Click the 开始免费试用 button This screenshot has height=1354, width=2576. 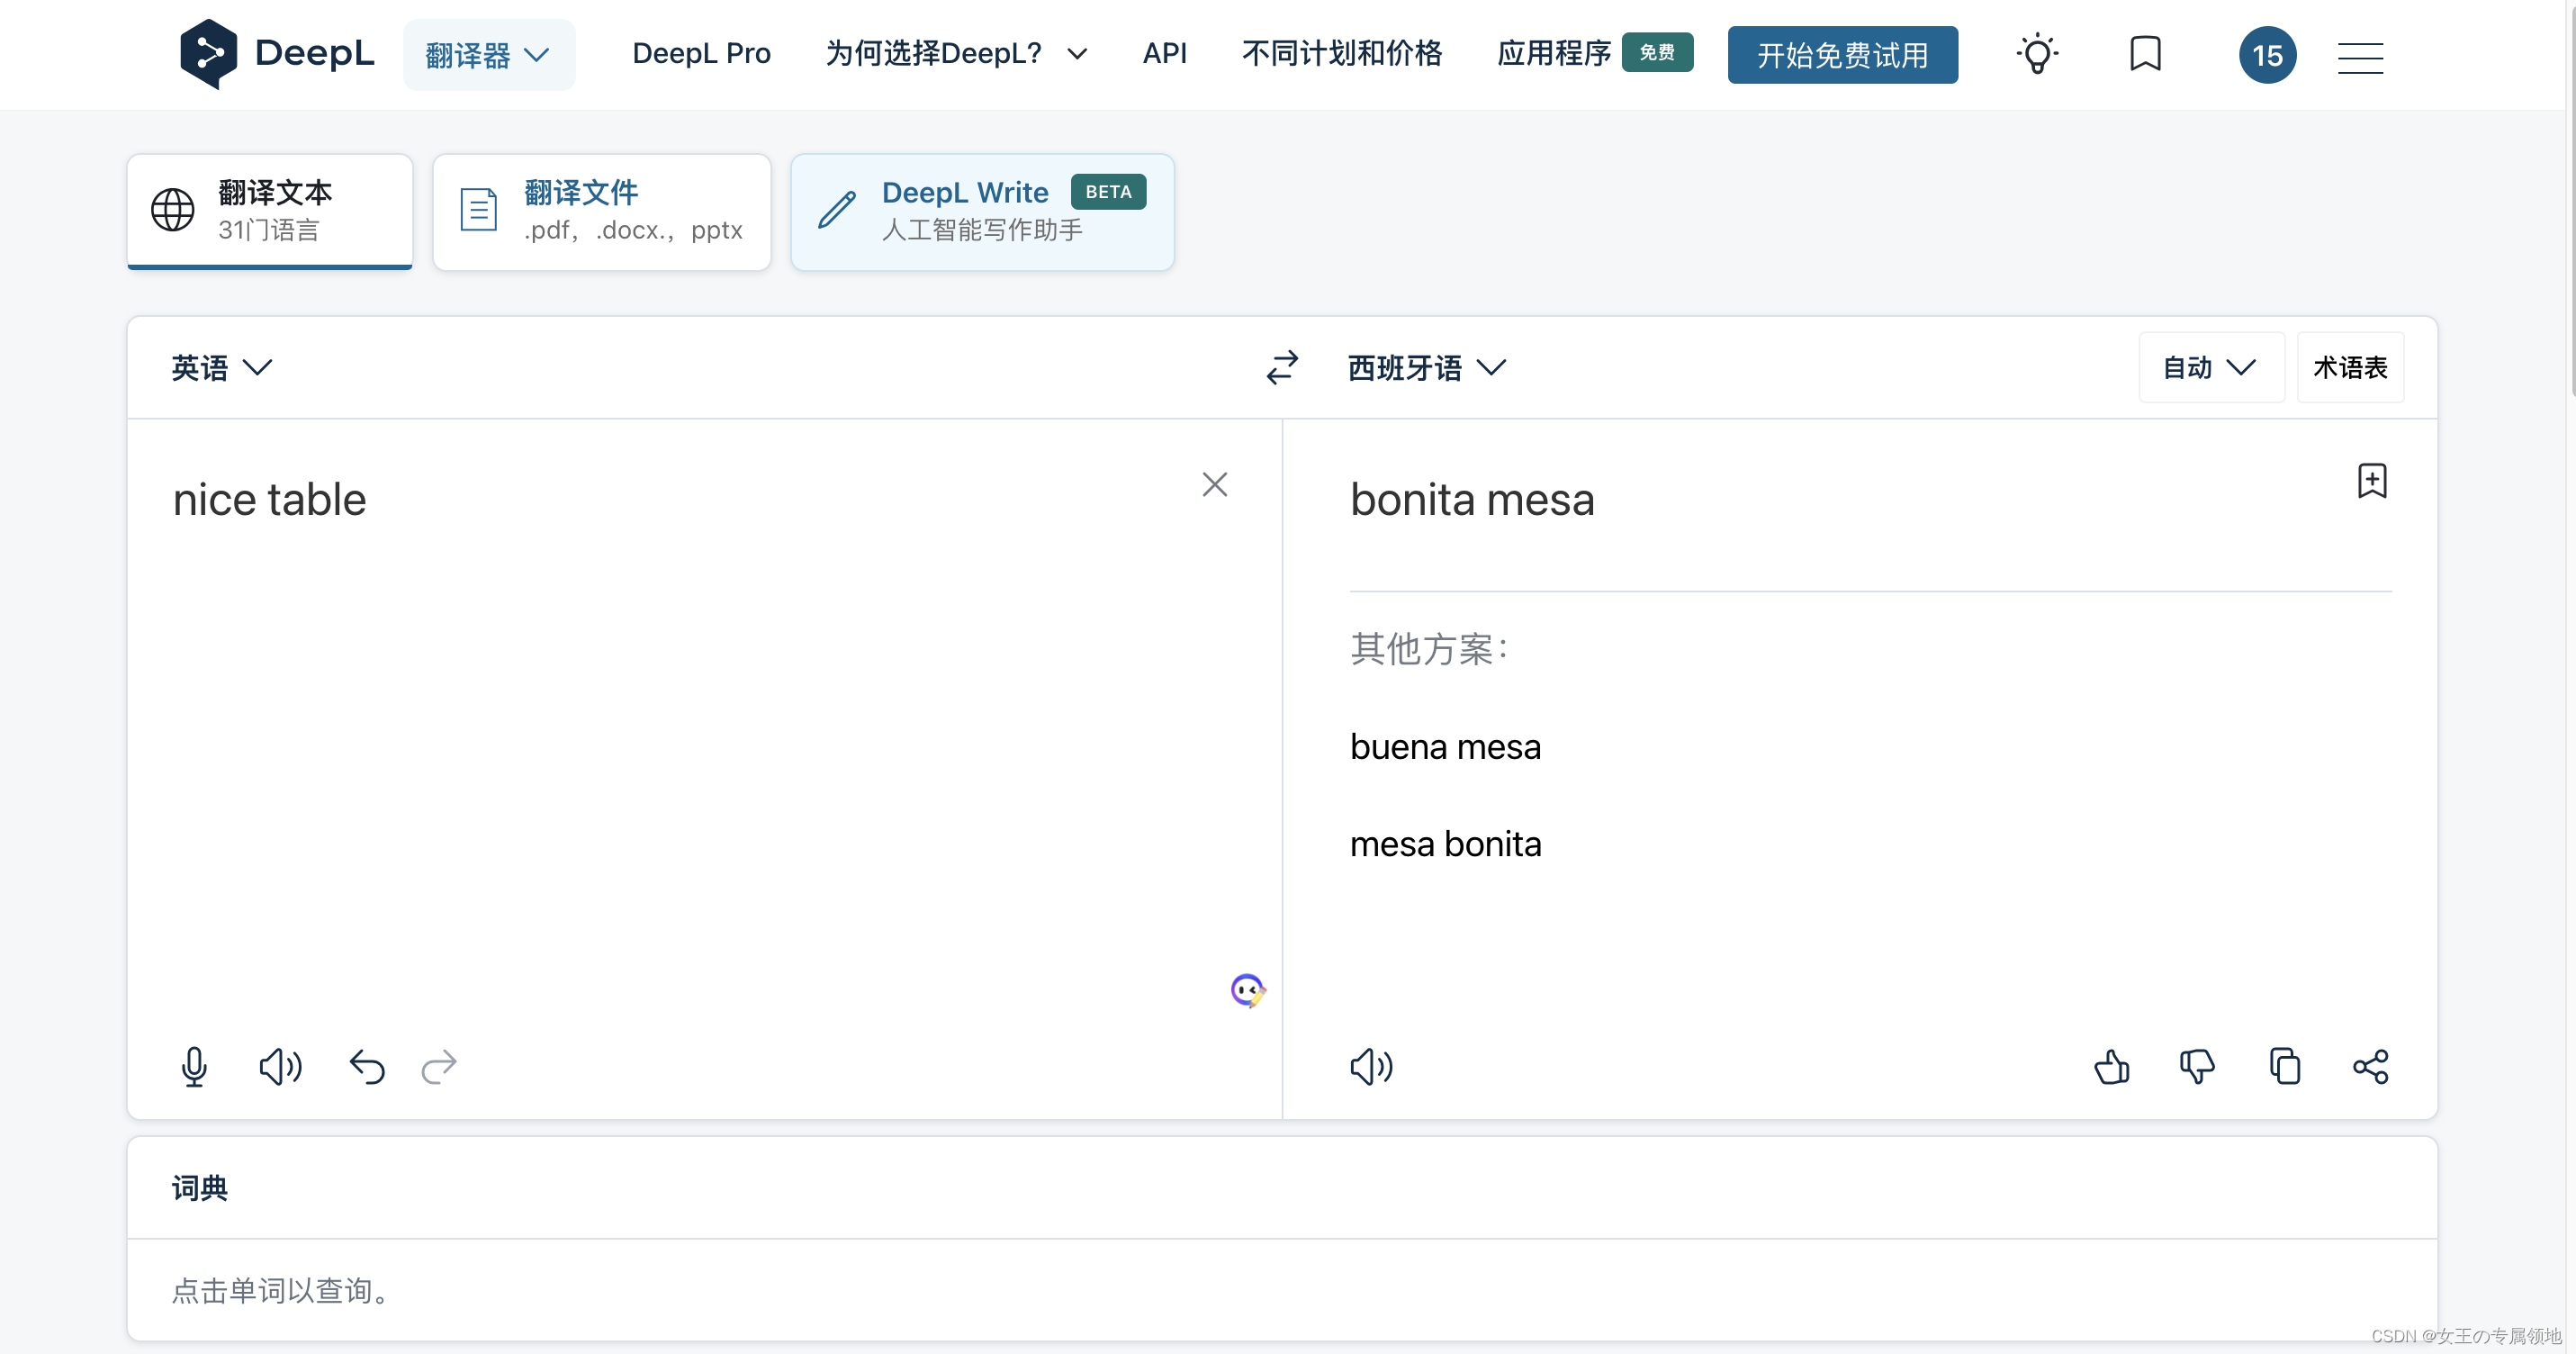click(1842, 54)
